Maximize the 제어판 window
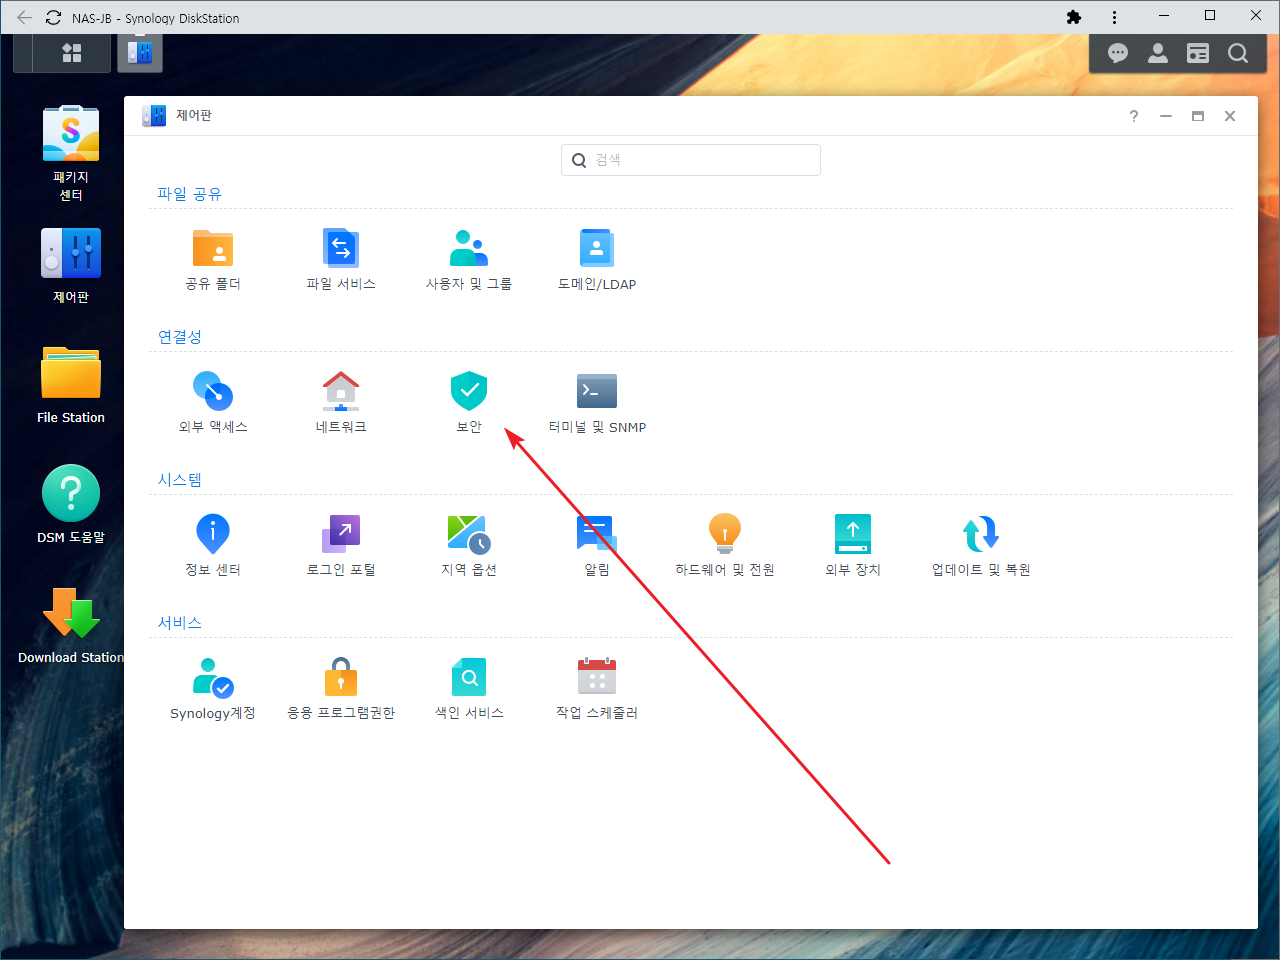Image resolution: width=1280 pixels, height=960 pixels. click(1198, 116)
